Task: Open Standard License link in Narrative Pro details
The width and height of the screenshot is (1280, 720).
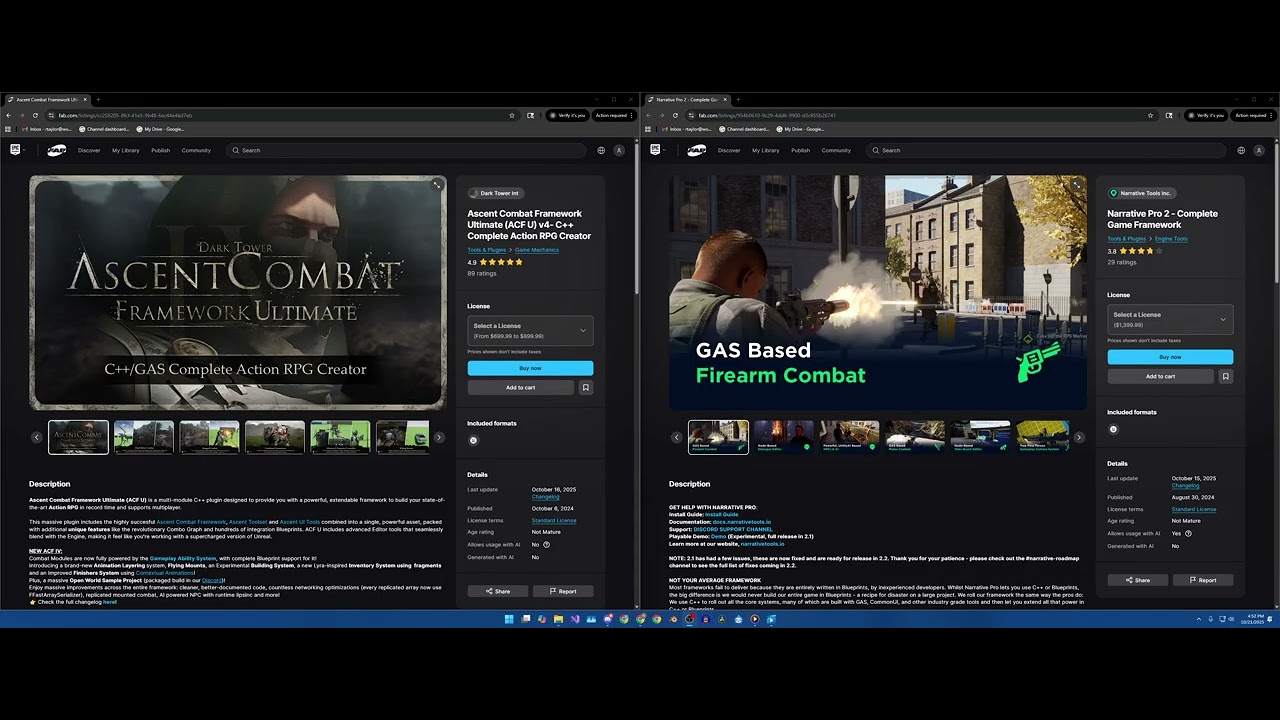Action: click(1194, 509)
